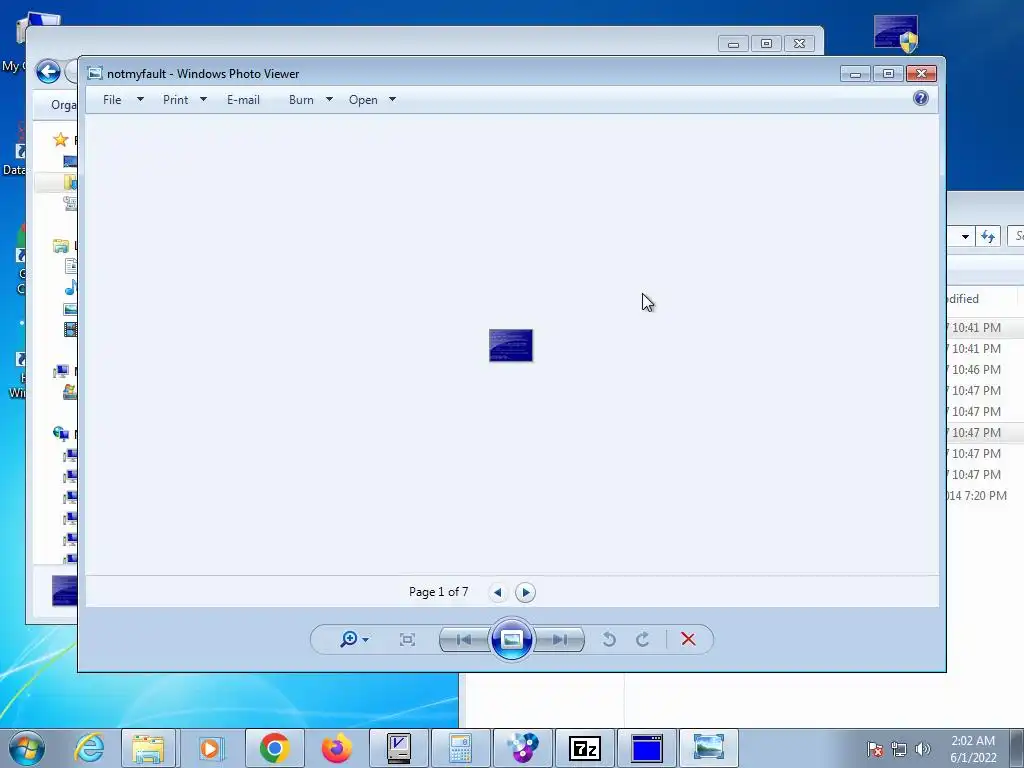Viewport: 1024px width, 768px height.
Task: Rotate image counterclockwise
Action: (609, 639)
